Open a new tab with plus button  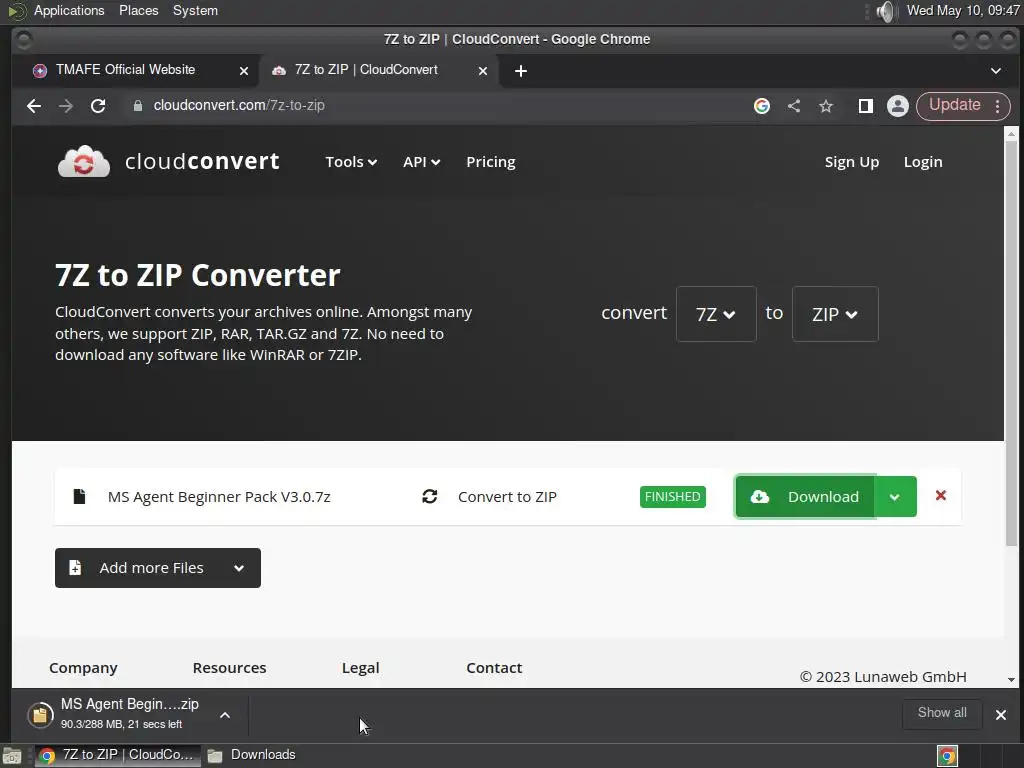(x=520, y=71)
